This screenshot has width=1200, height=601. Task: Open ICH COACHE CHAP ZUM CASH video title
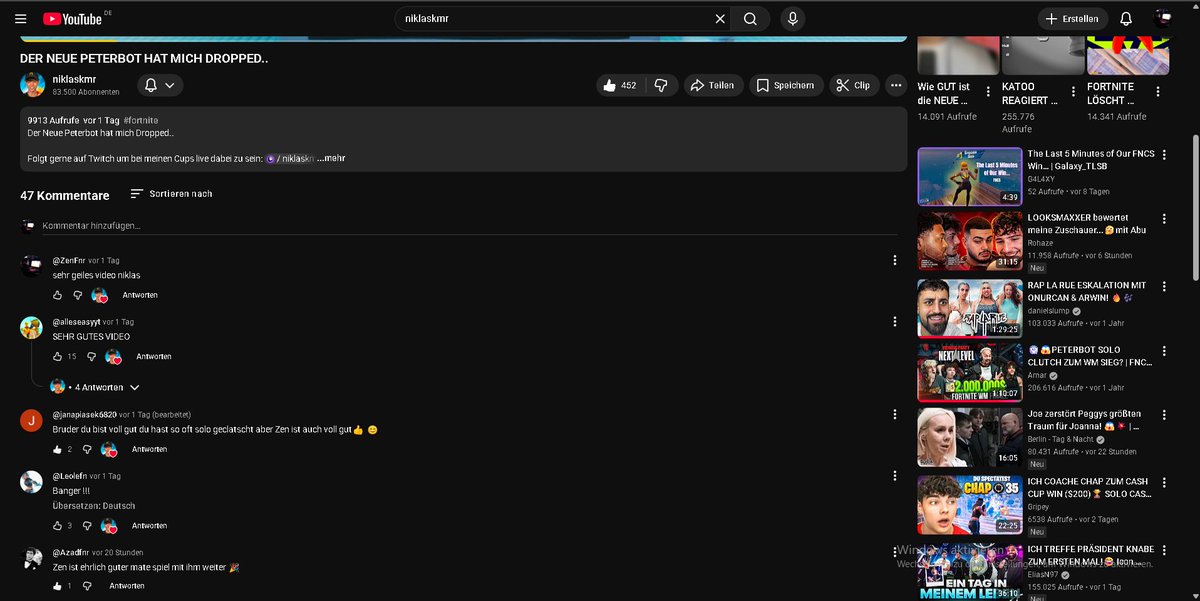1090,487
